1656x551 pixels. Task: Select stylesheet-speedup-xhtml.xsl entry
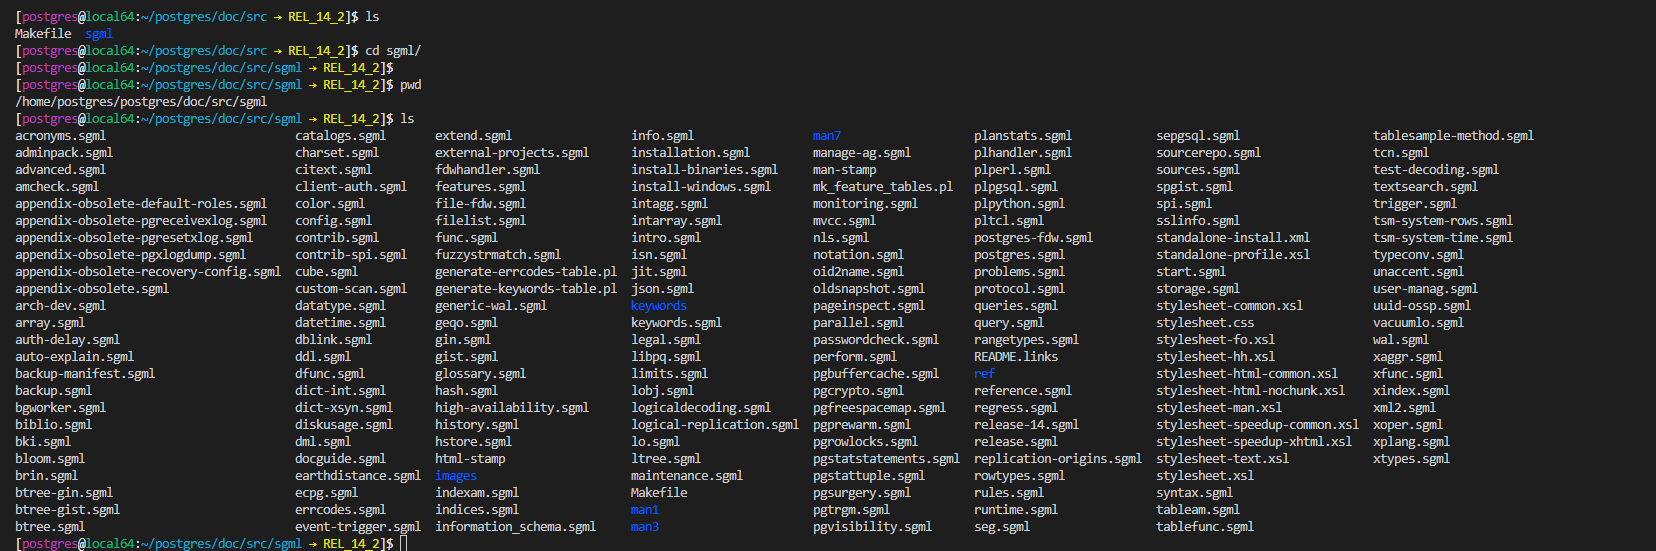[x=1254, y=442]
